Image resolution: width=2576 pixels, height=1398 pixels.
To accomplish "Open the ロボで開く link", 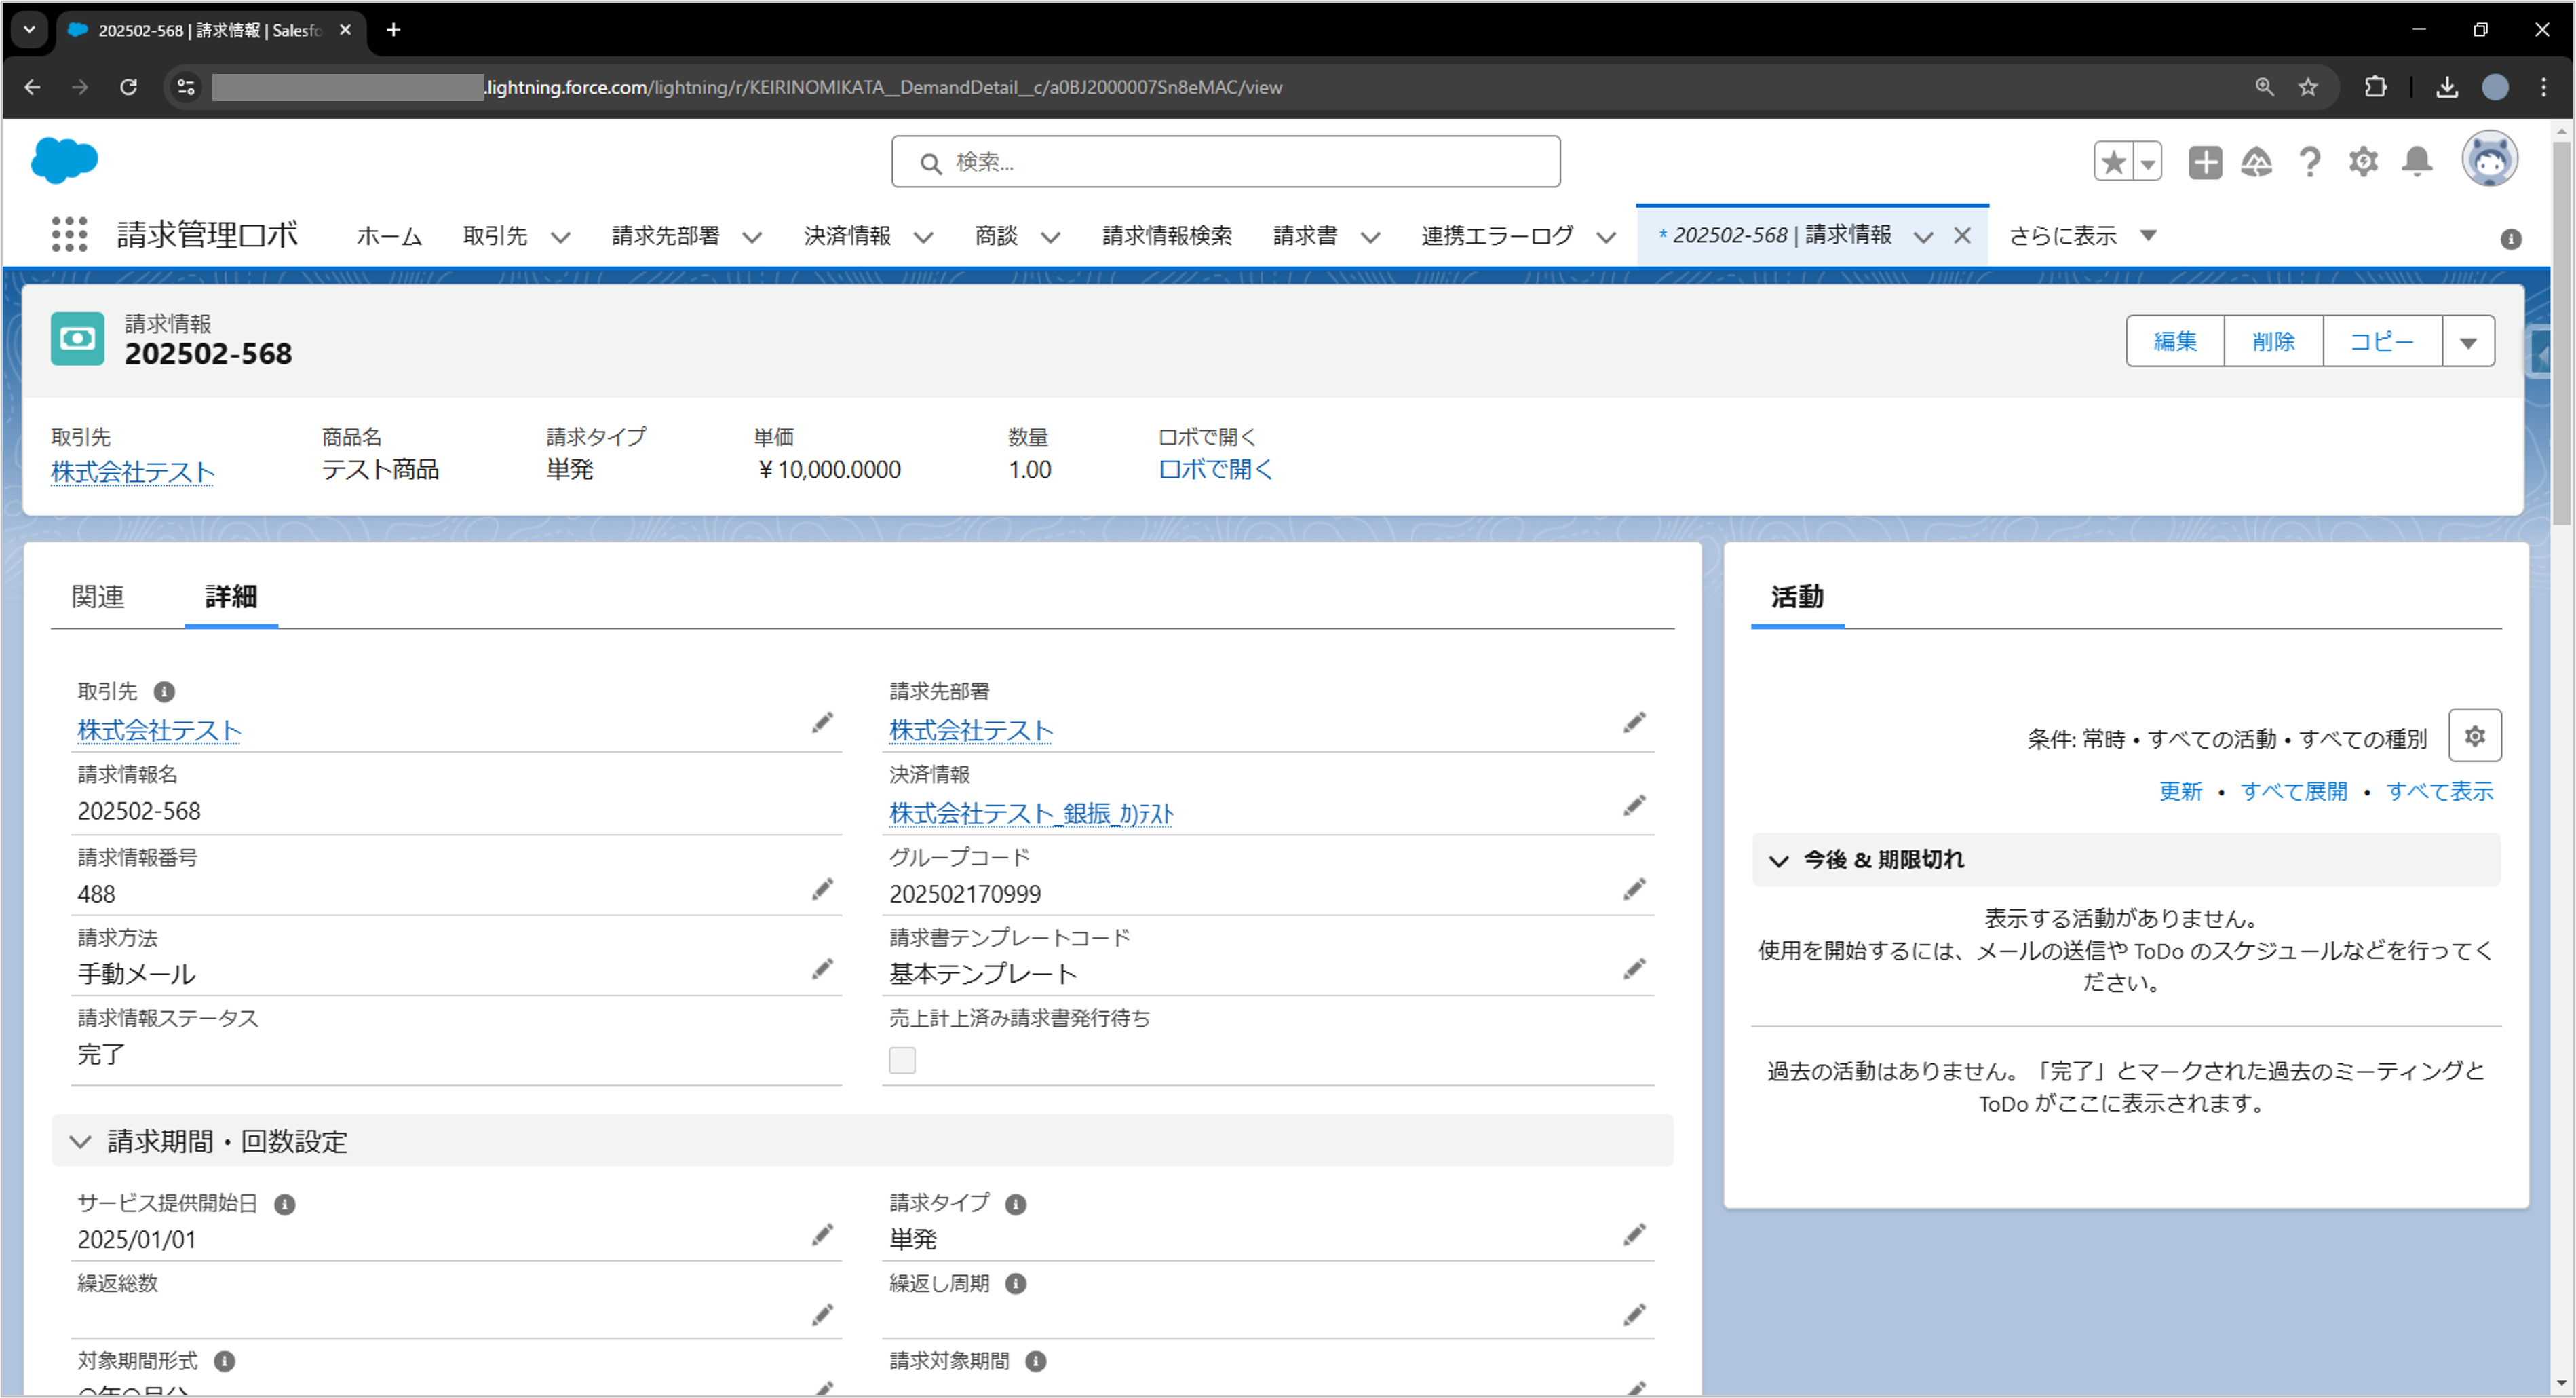I will tap(1215, 470).
